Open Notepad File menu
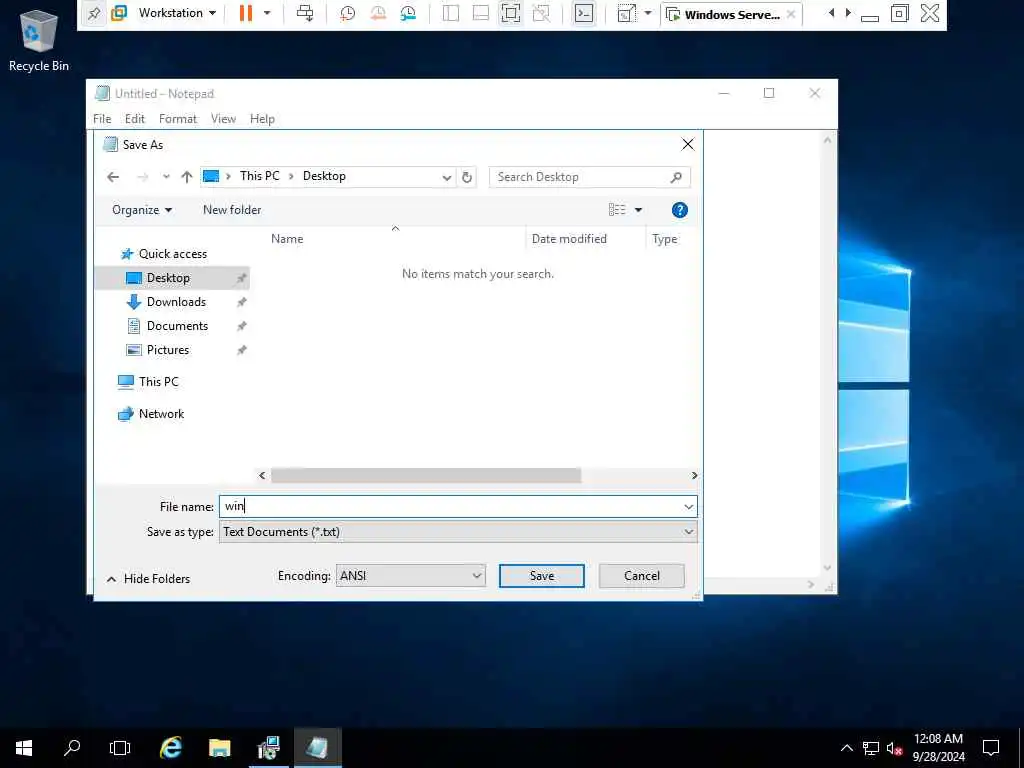 [x=102, y=119]
